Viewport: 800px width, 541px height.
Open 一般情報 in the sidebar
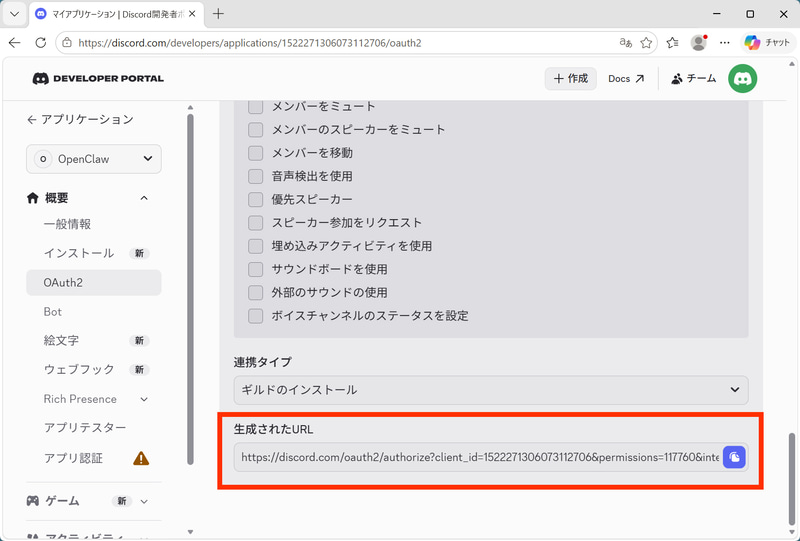[x=67, y=224]
